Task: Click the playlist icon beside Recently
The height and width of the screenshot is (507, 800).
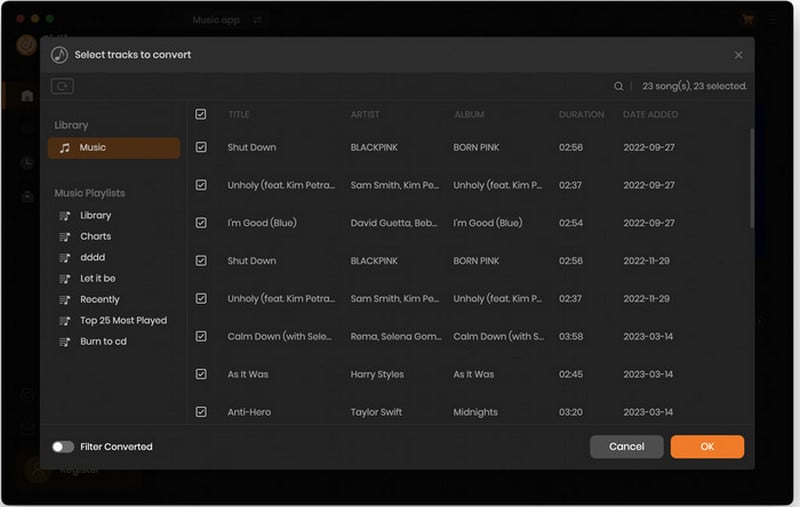Action: pos(65,300)
